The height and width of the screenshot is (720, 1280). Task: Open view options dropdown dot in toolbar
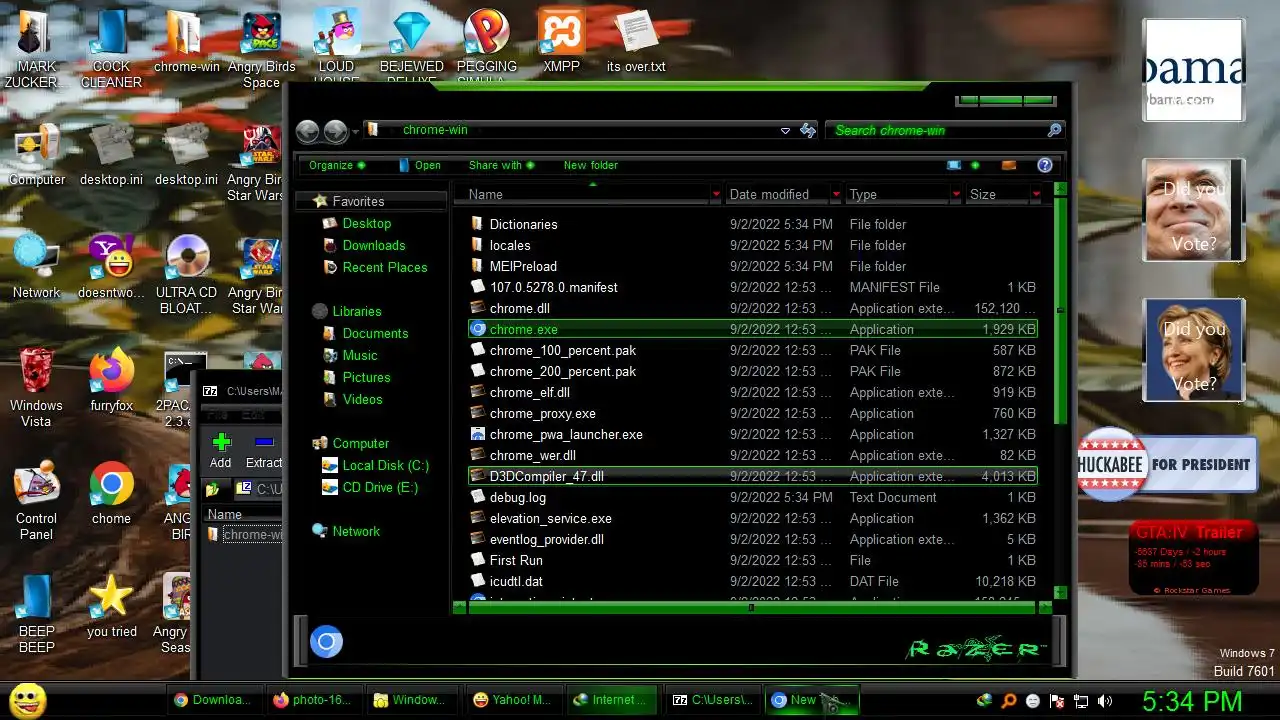[x=975, y=165]
